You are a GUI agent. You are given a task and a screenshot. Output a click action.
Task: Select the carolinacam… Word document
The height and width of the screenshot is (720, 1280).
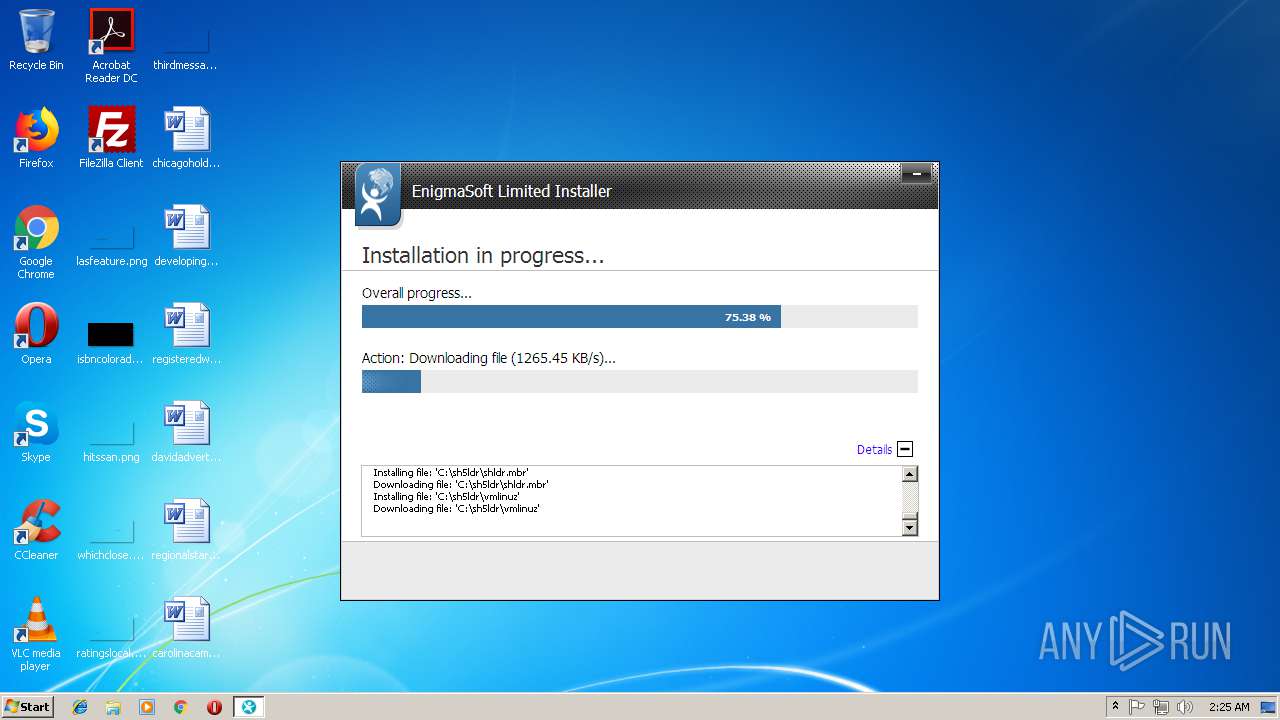point(186,628)
